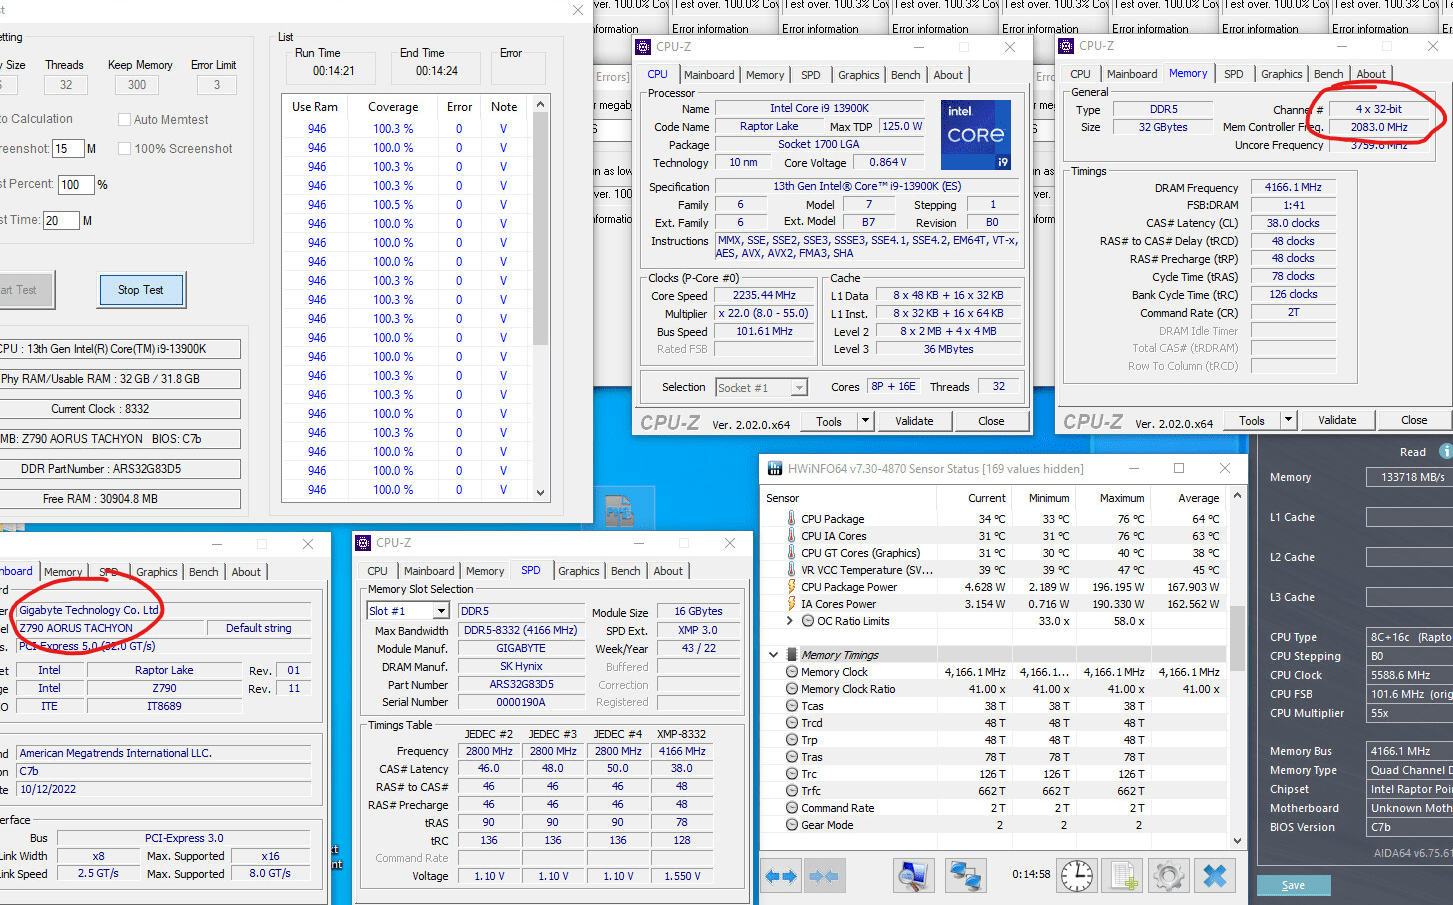
Task: Click up arrow of test list scrollbar
Action: pyautogui.click(x=541, y=104)
